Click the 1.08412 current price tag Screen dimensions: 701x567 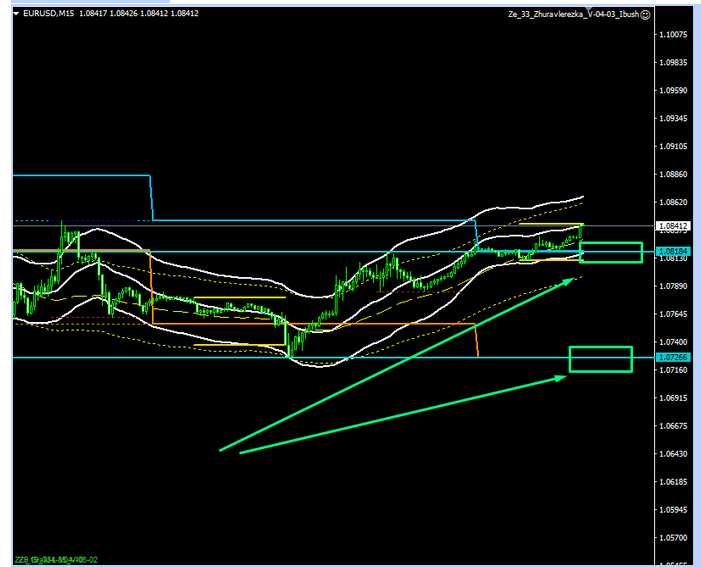pos(672,226)
